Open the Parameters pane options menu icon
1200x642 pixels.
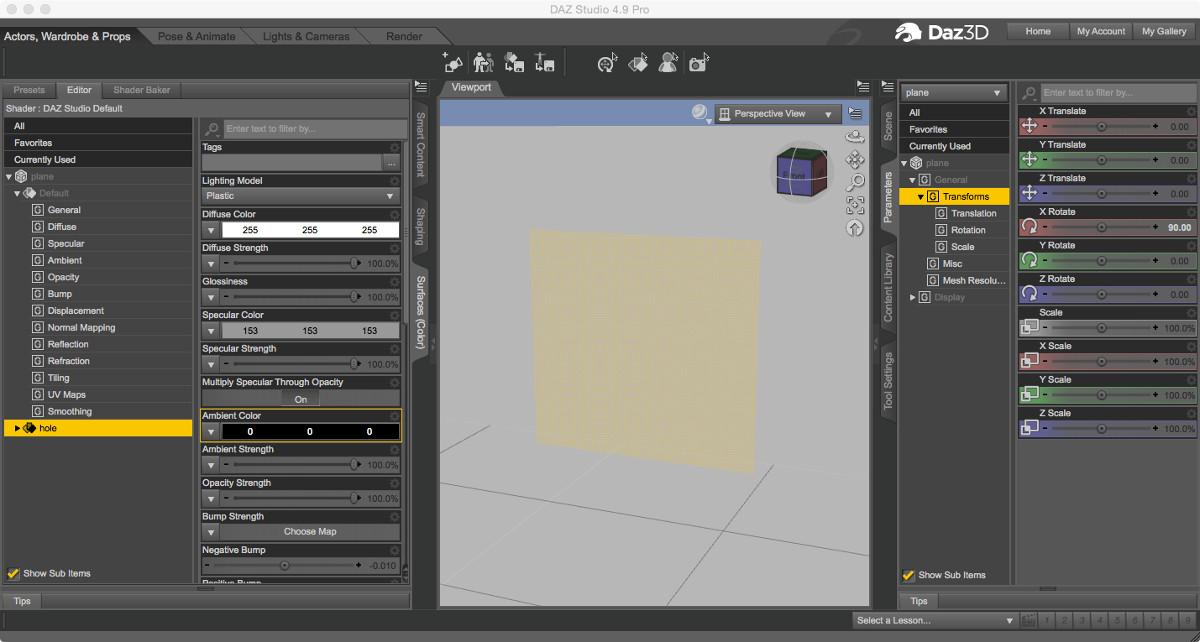[886, 88]
